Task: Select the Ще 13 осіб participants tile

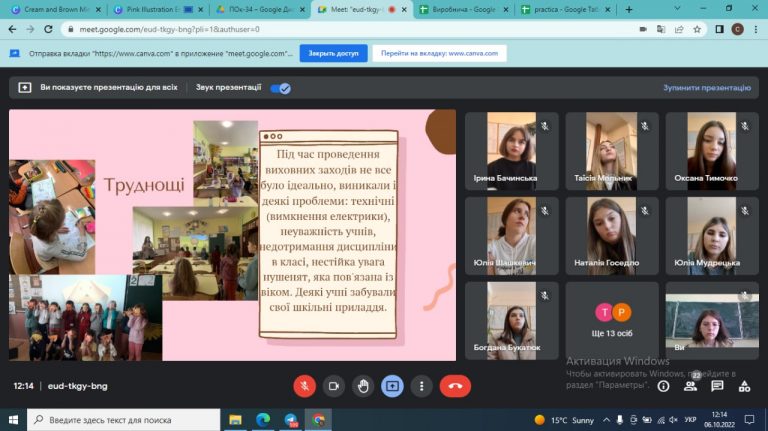Action: [612, 320]
